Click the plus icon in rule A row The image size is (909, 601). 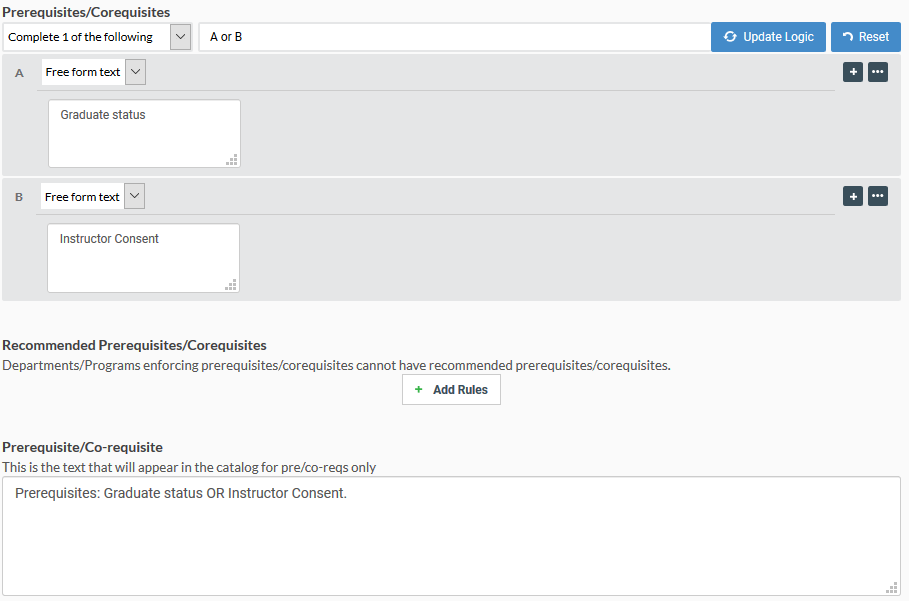853,72
